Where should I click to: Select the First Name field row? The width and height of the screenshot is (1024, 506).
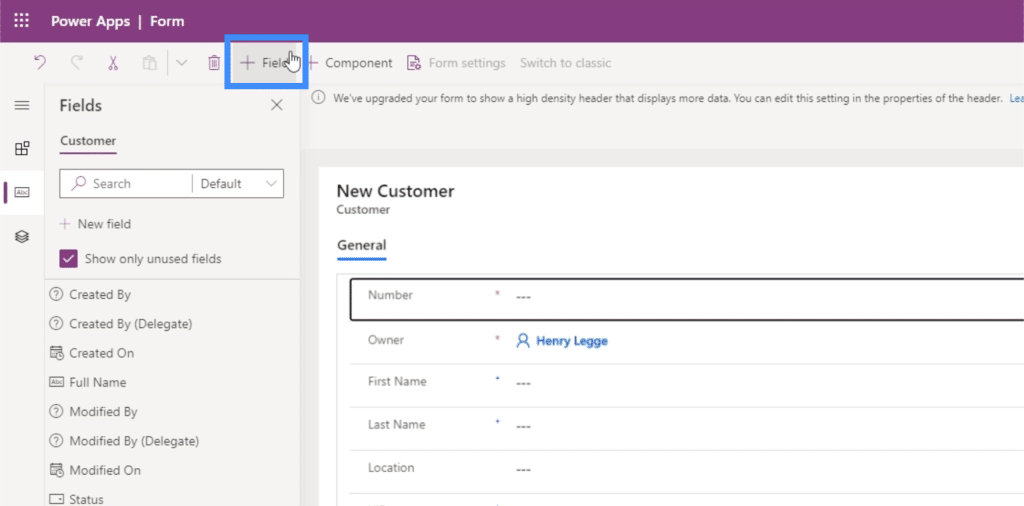(687, 385)
